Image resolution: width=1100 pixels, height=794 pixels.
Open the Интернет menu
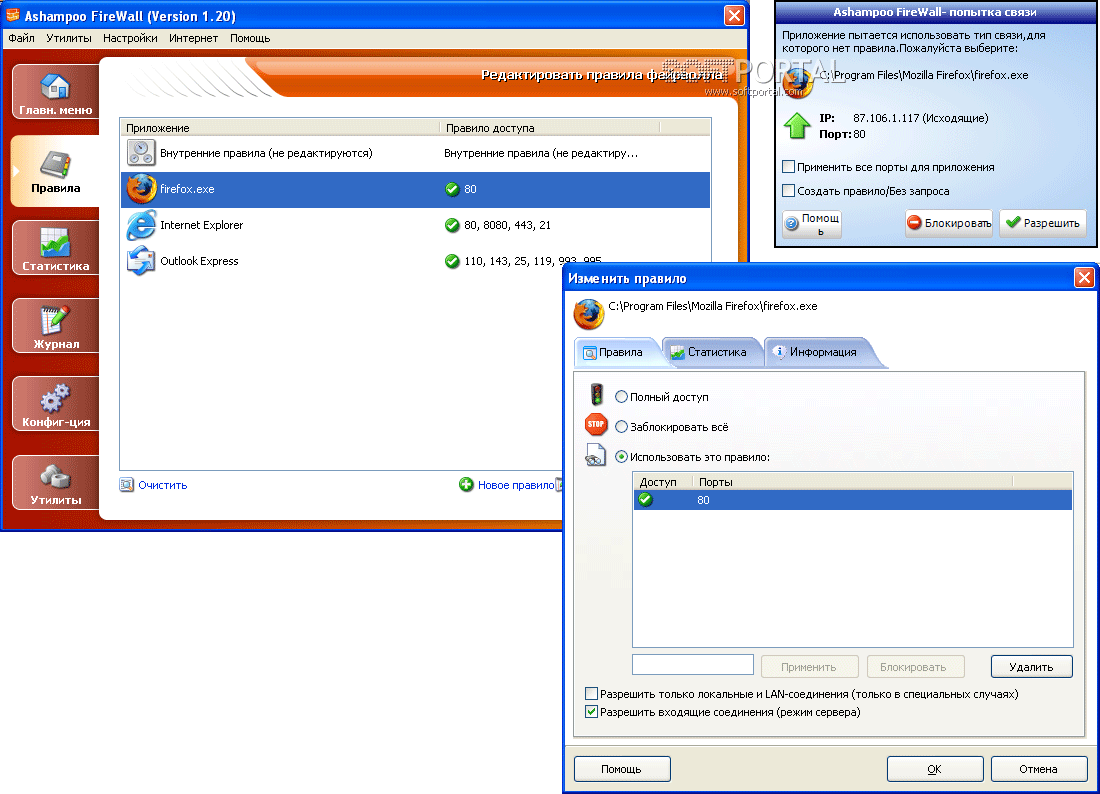(x=193, y=38)
